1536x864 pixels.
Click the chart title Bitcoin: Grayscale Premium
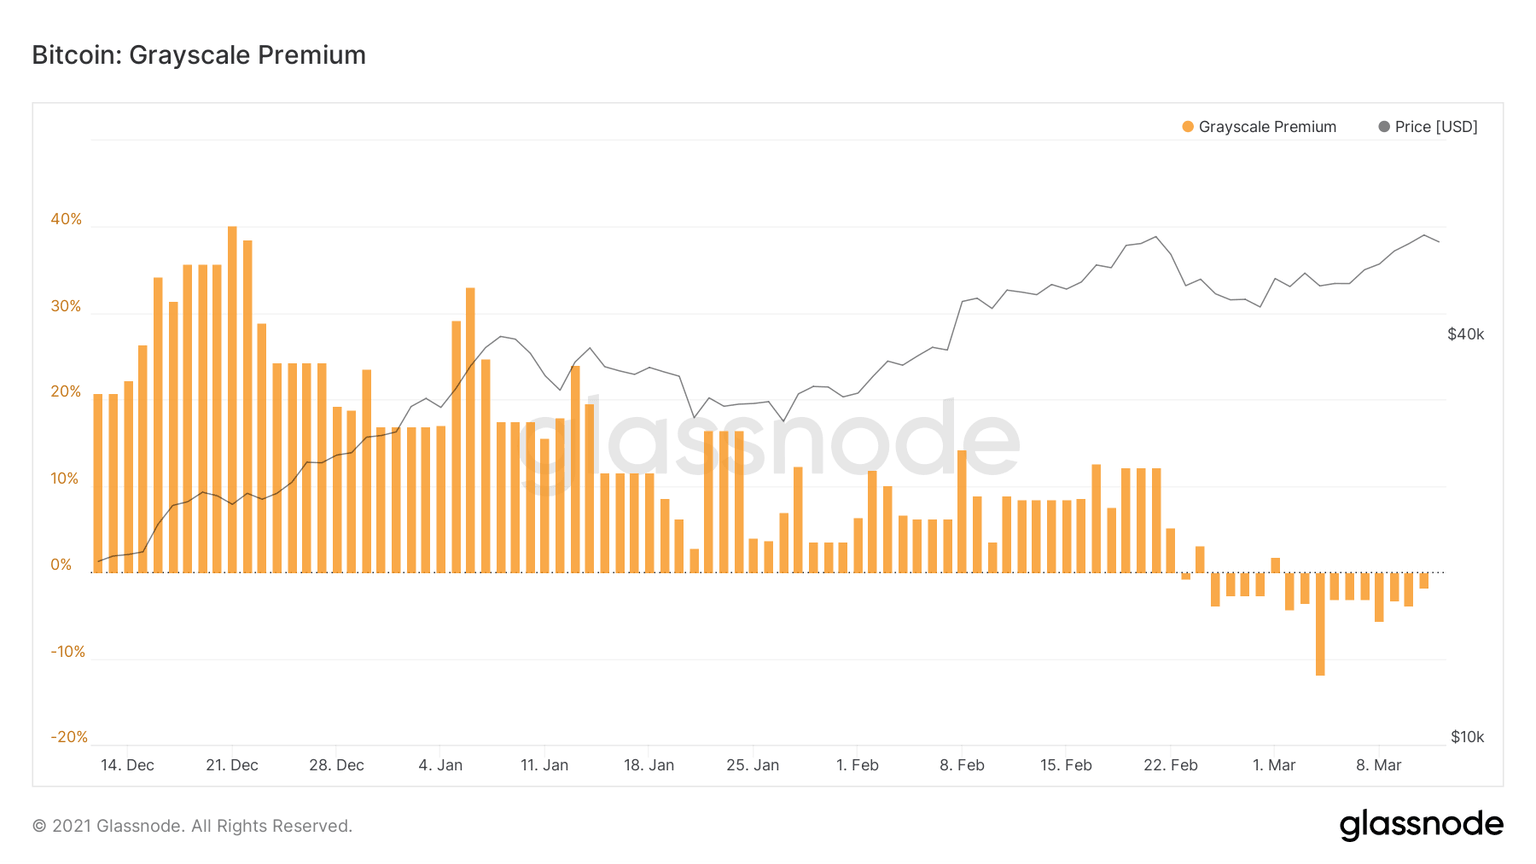pyautogui.click(x=199, y=55)
